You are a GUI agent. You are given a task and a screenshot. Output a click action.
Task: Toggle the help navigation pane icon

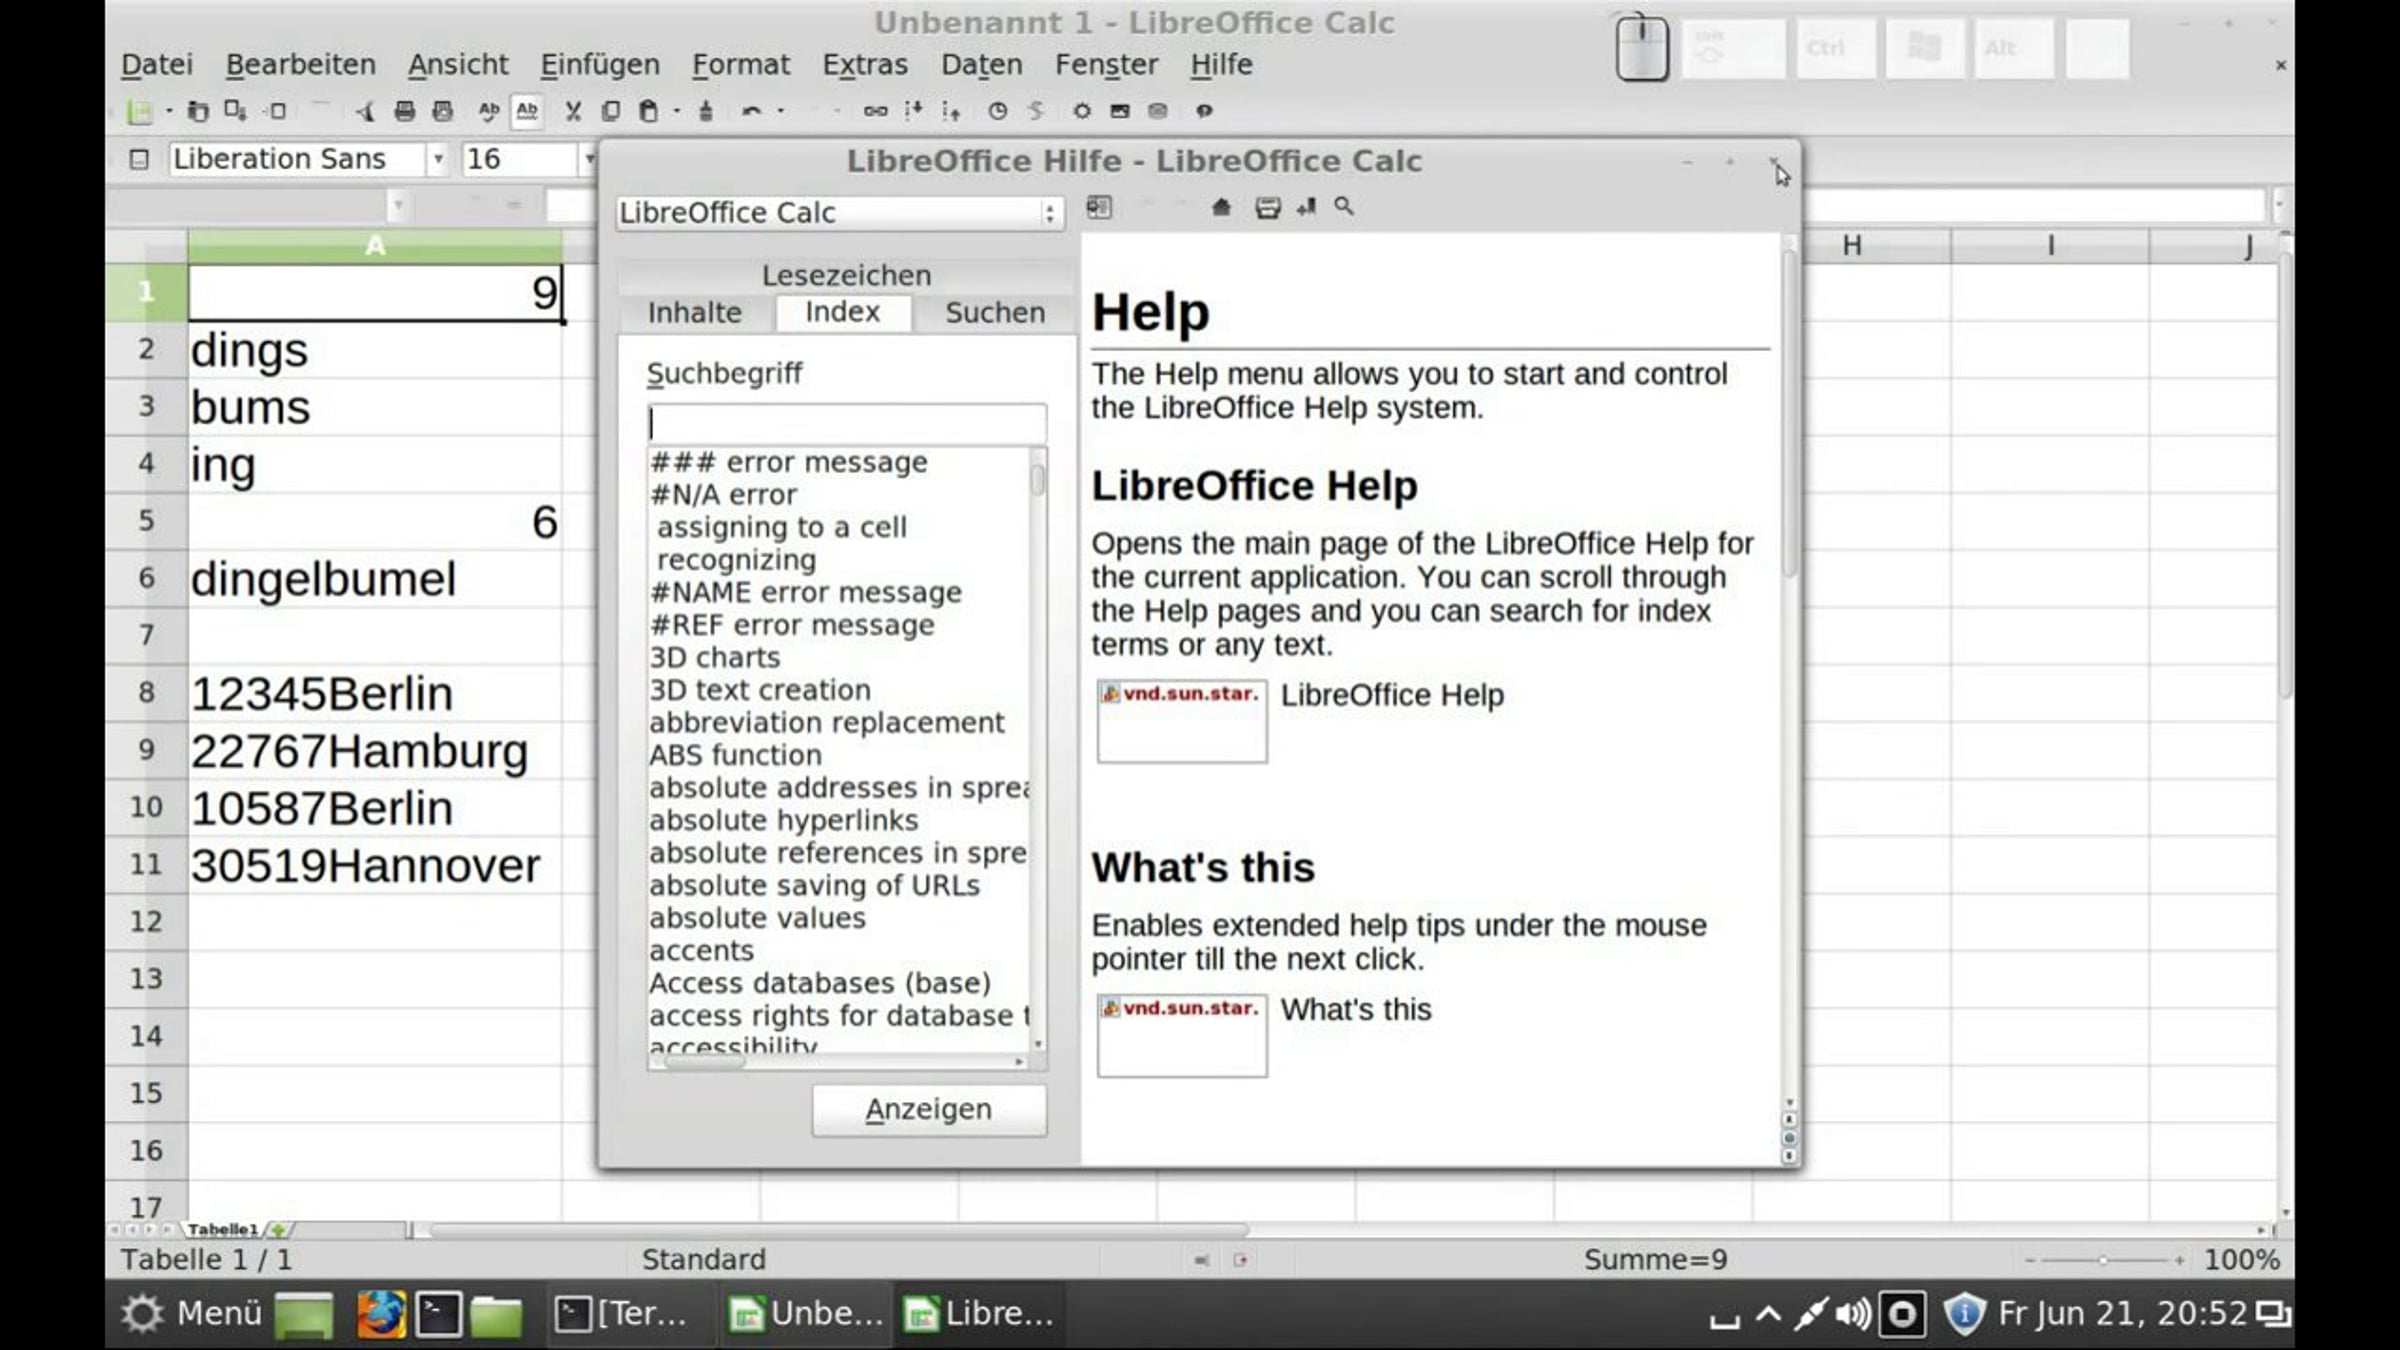tap(1099, 207)
